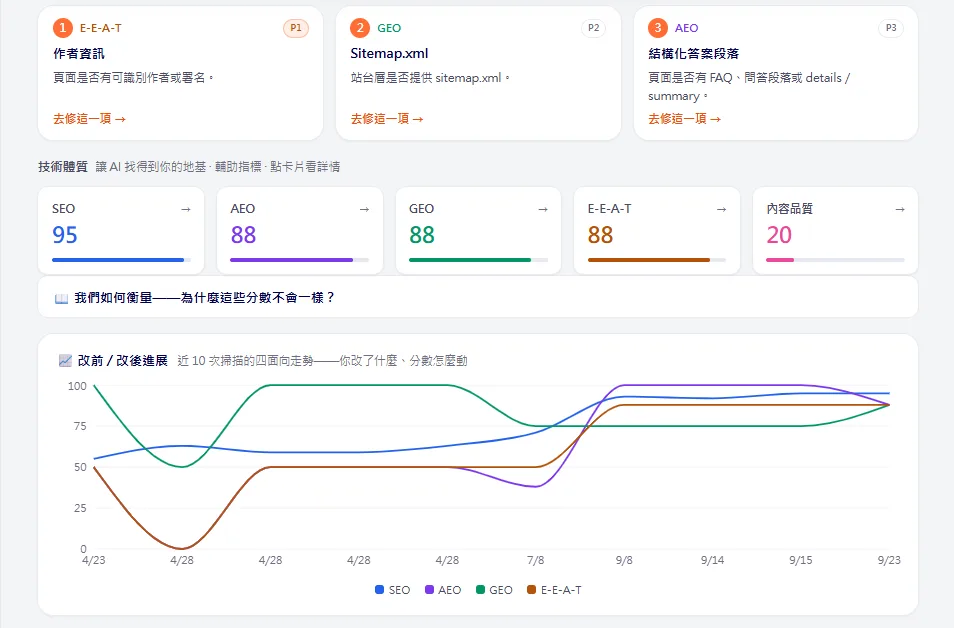The image size is (954, 628).
Task: Click the 9/15 date on chart axis
Action: point(801,560)
